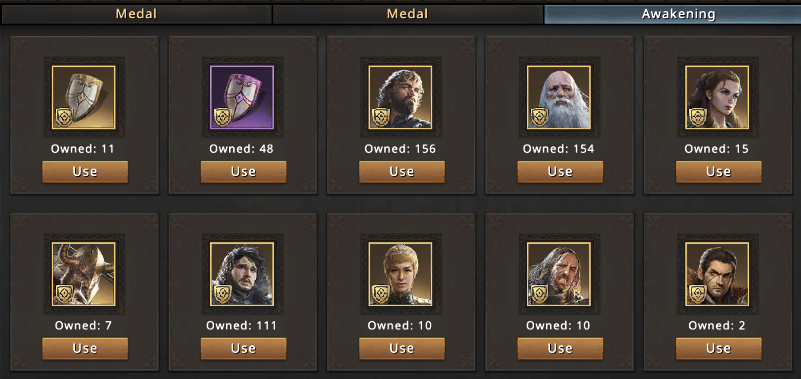Use the golden shield medal owned 11
Viewport: 801px width, 379px height.
pos(85,172)
